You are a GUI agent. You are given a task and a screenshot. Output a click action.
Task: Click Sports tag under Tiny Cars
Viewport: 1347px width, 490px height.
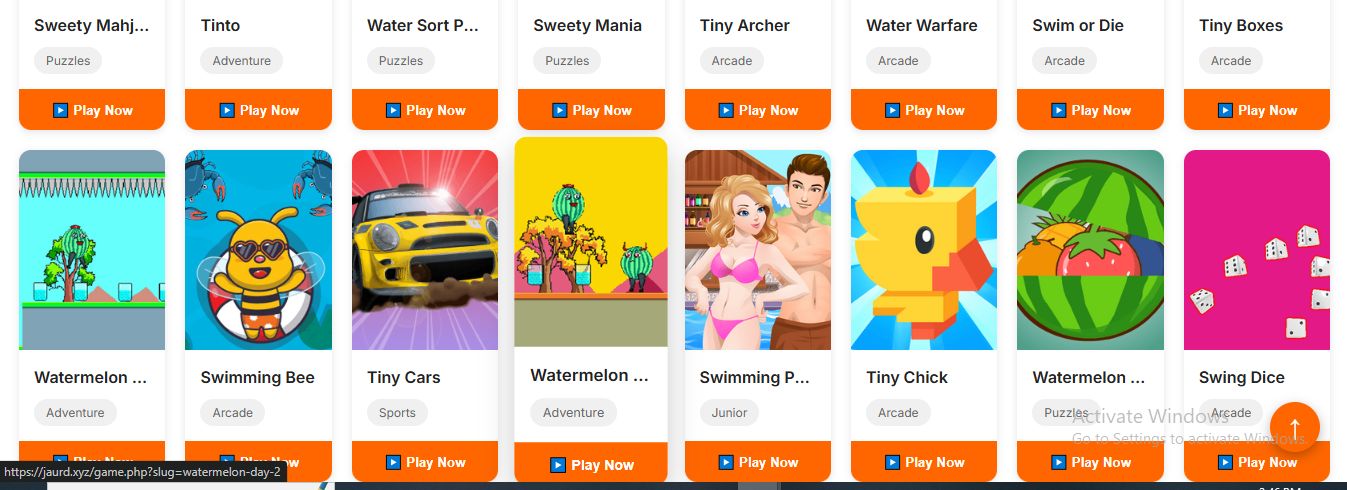(x=397, y=413)
